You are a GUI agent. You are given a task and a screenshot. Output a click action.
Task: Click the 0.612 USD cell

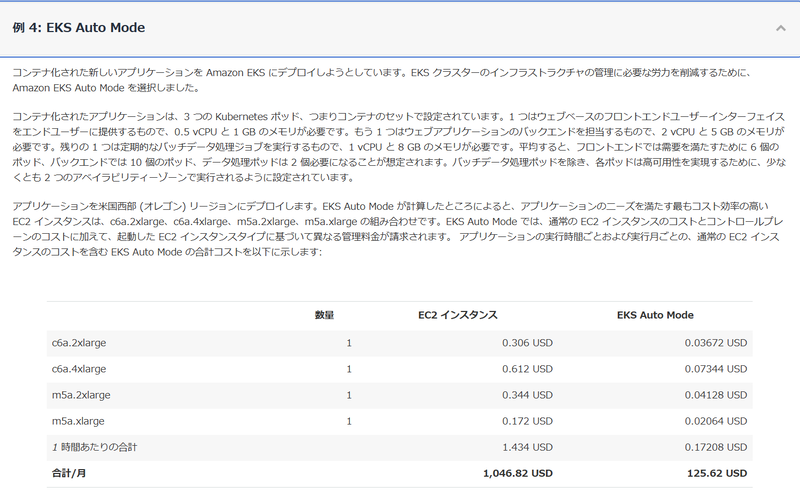coord(527,369)
